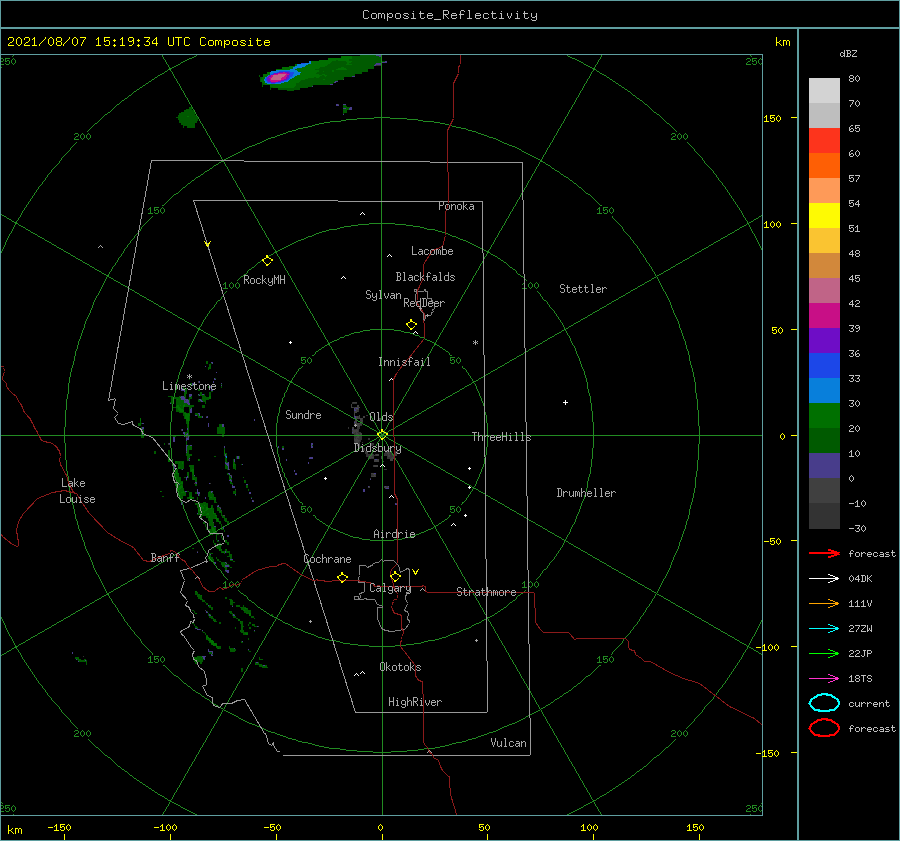
Task: Click the Olds label near center
Action: tap(381, 417)
